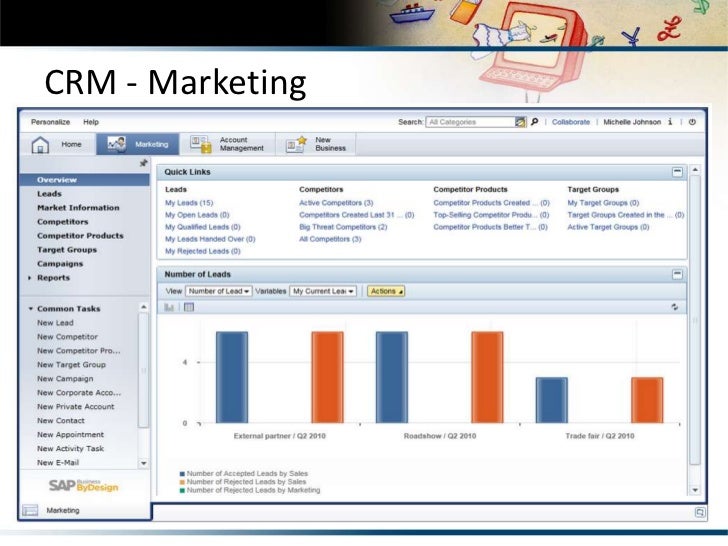
Task: Open Market Information view
Action: [78, 208]
